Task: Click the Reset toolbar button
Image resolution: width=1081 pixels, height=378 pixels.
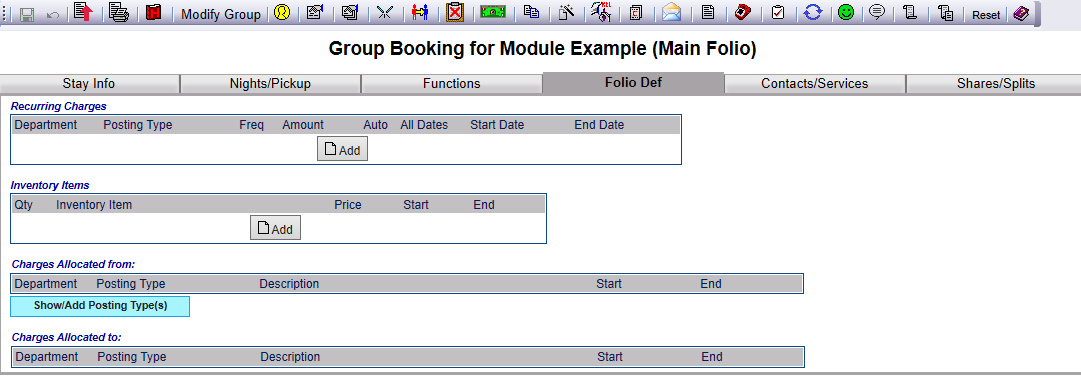Action: click(986, 14)
